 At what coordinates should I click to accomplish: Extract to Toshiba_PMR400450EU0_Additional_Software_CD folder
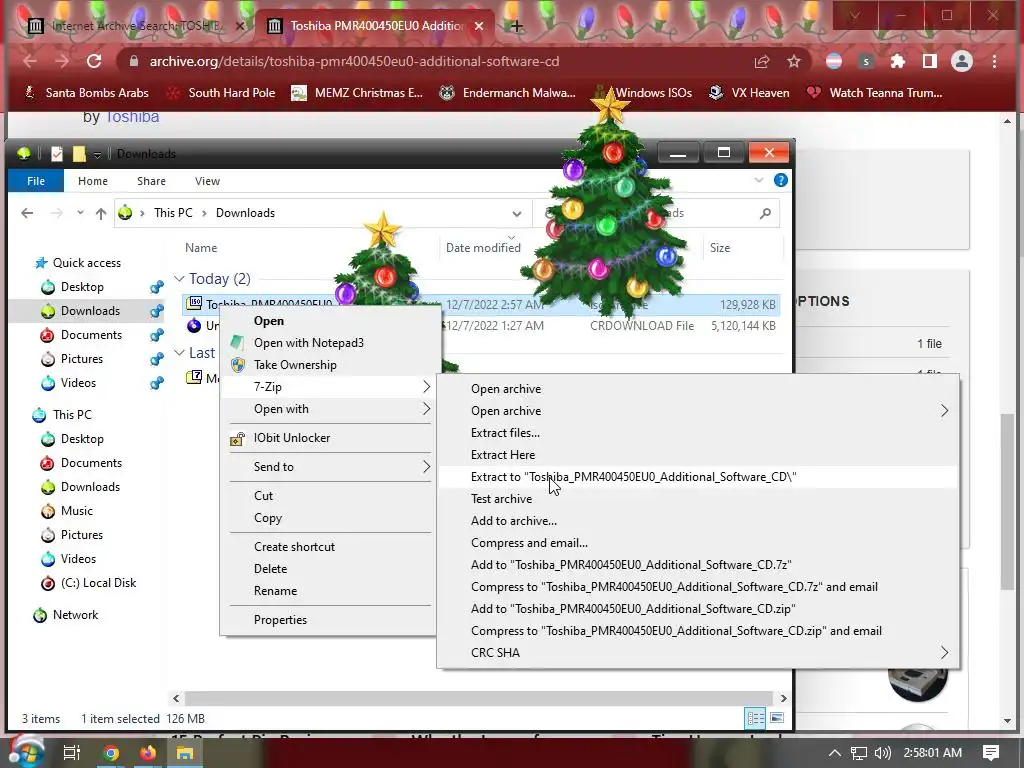[697, 477]
